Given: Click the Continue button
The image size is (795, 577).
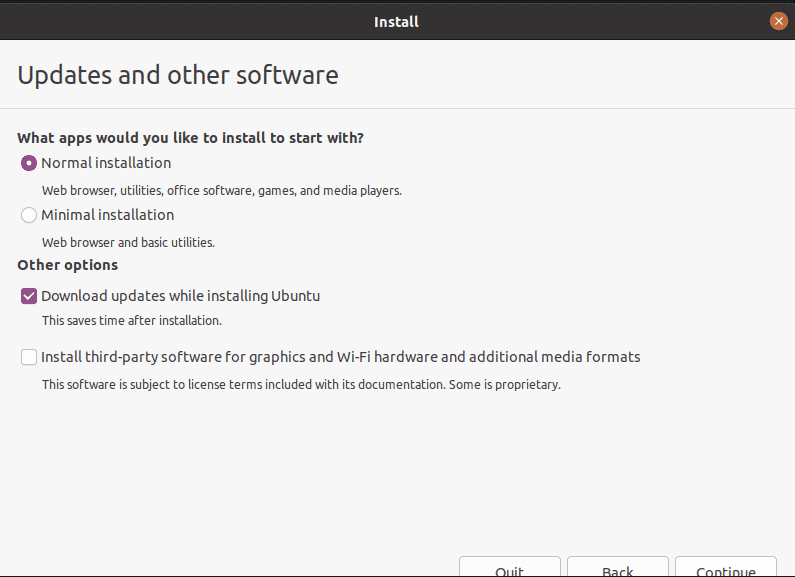Looking at the screenshot, I should coord(726,568).
